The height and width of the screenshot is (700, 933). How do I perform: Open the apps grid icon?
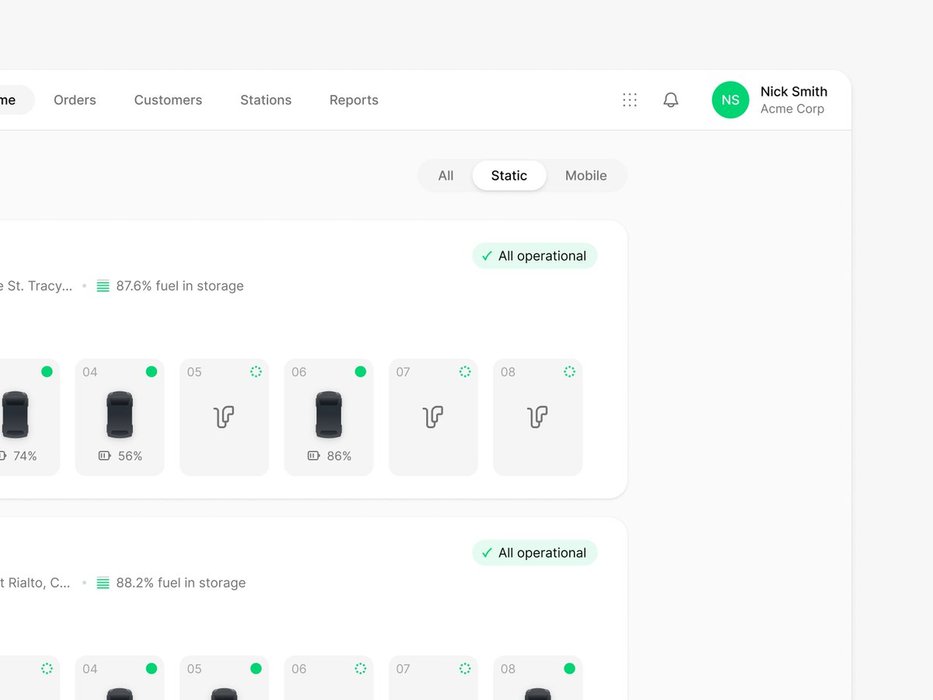tap(629, 100)
